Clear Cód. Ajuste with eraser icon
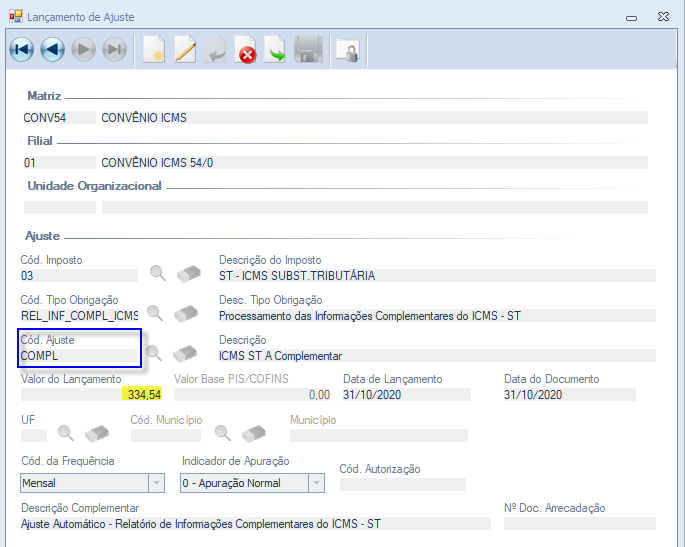Image resolution: width=685 pixels, height=547 pixels. pos(185,353)
